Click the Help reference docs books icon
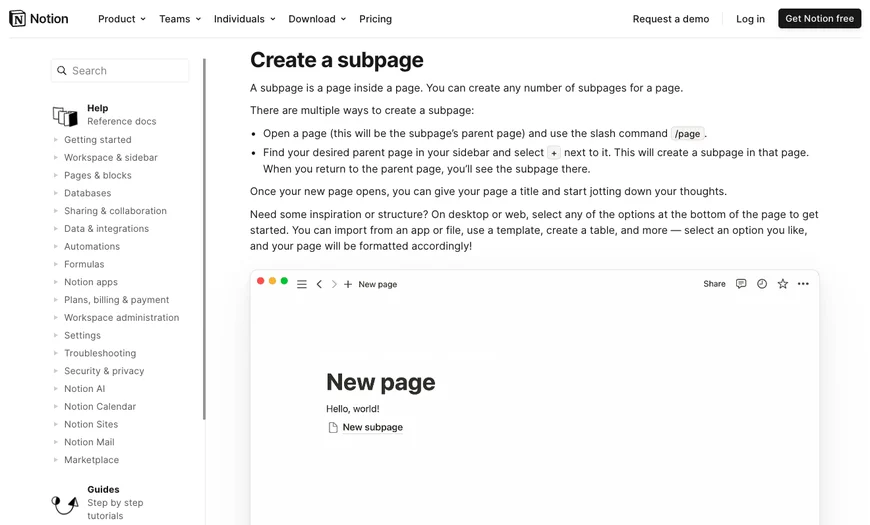This screenshot has height=525, width=870. pos(65,116)
